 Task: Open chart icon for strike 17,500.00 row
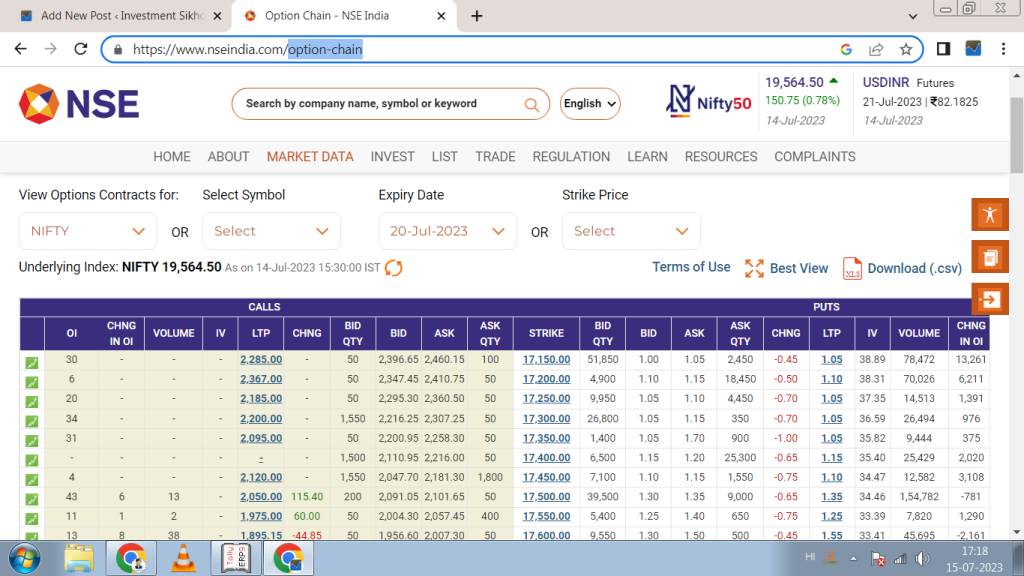coord(31,500)
